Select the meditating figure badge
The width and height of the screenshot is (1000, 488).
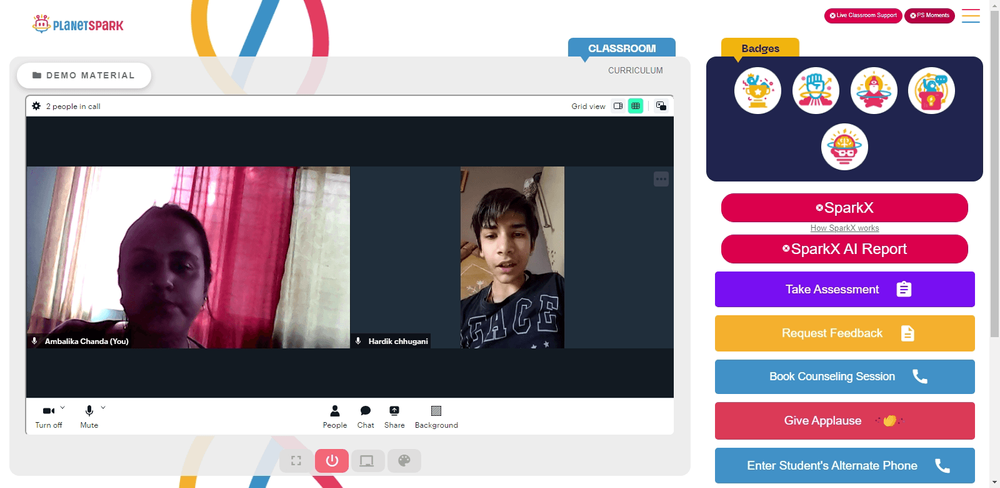pyautogui.click(x=874, y=91)
